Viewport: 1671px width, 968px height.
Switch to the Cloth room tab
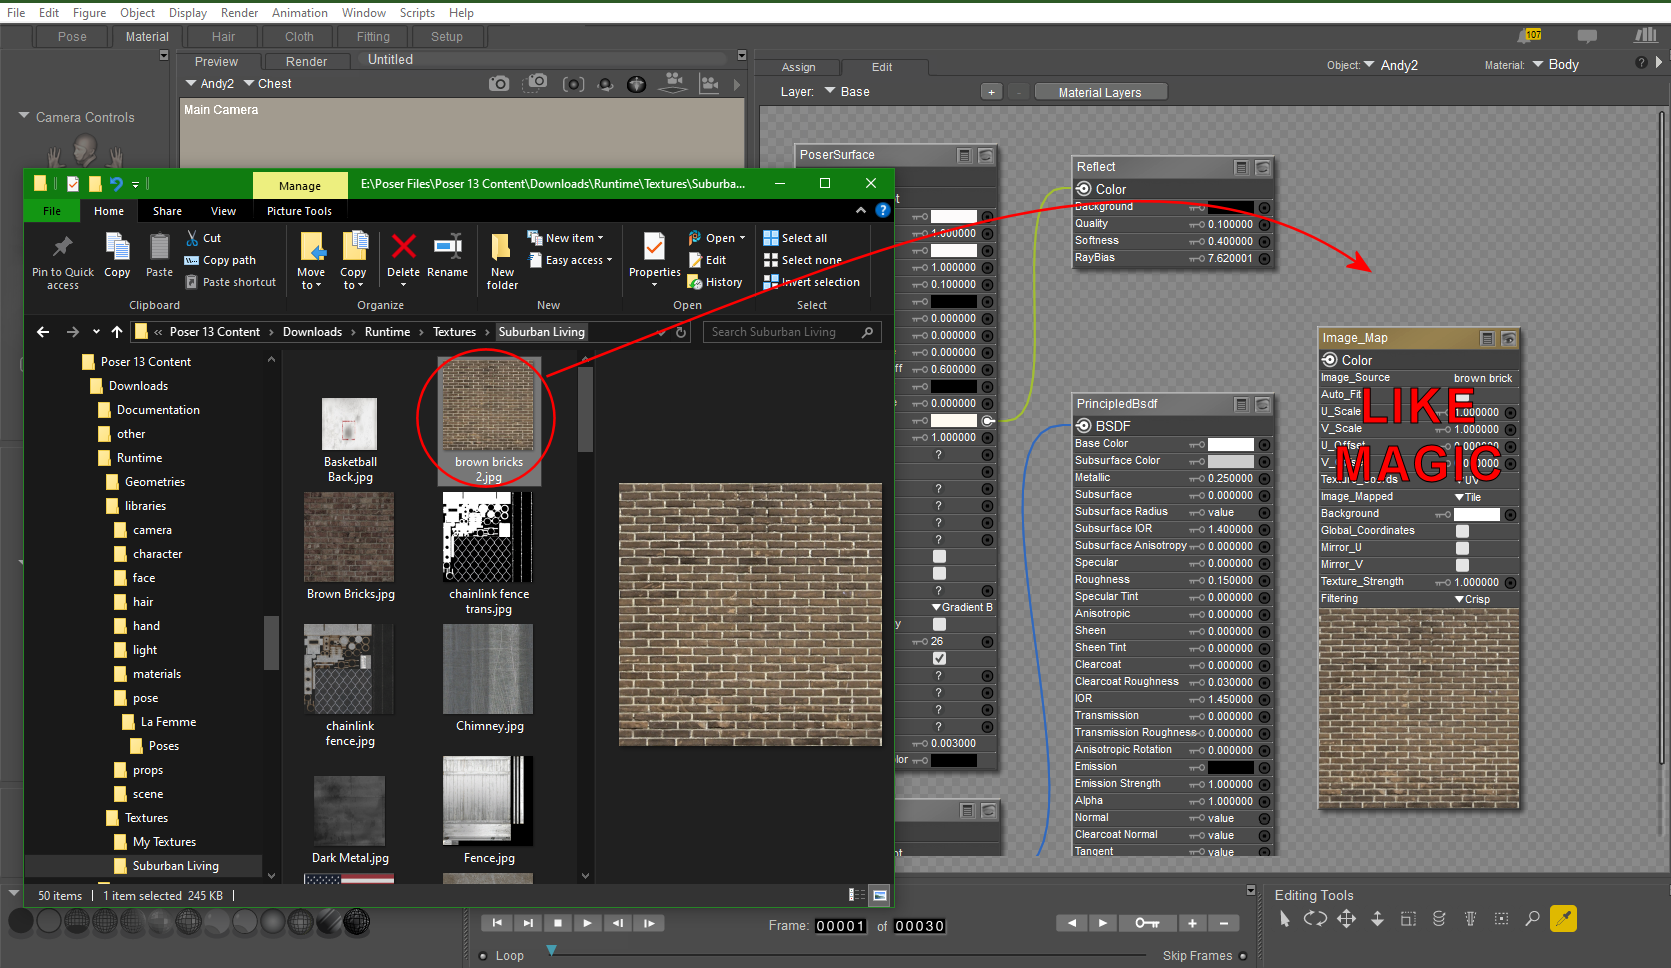coord(299,37)
